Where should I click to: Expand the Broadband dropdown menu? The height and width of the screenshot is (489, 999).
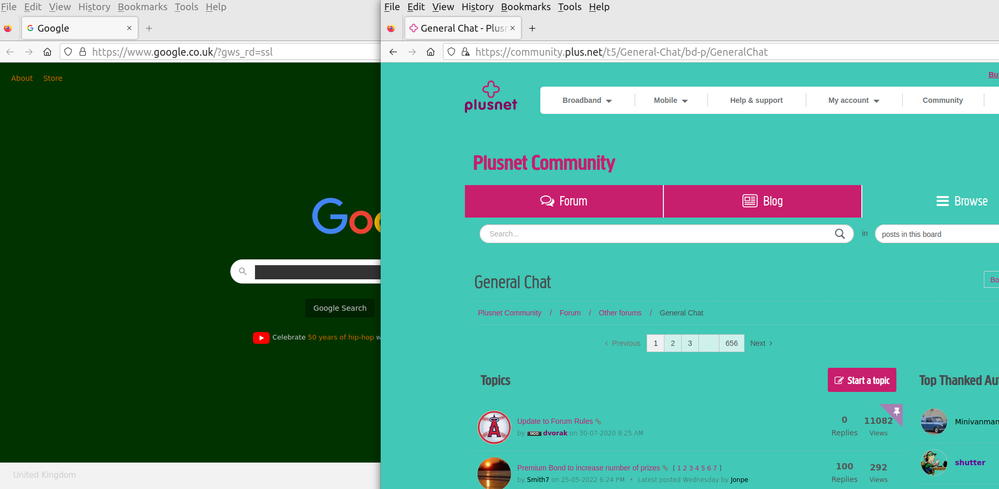tap(587, 101)
